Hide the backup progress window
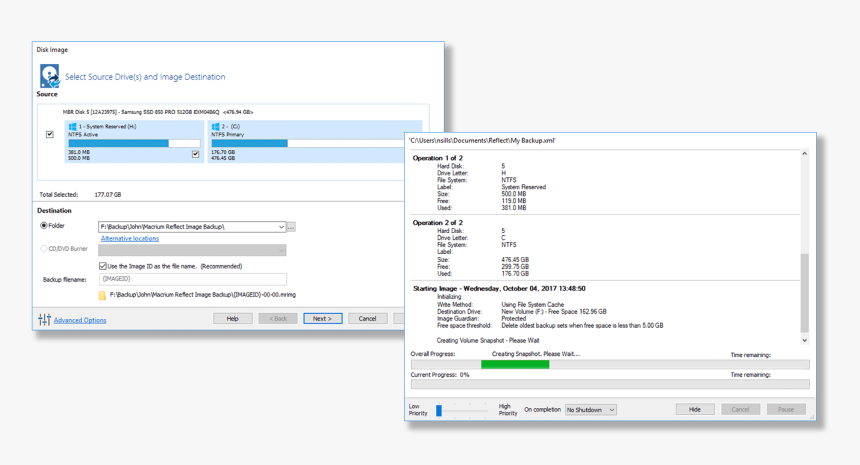The height and width of the screenshot is (465, 860). pos(694,410)
